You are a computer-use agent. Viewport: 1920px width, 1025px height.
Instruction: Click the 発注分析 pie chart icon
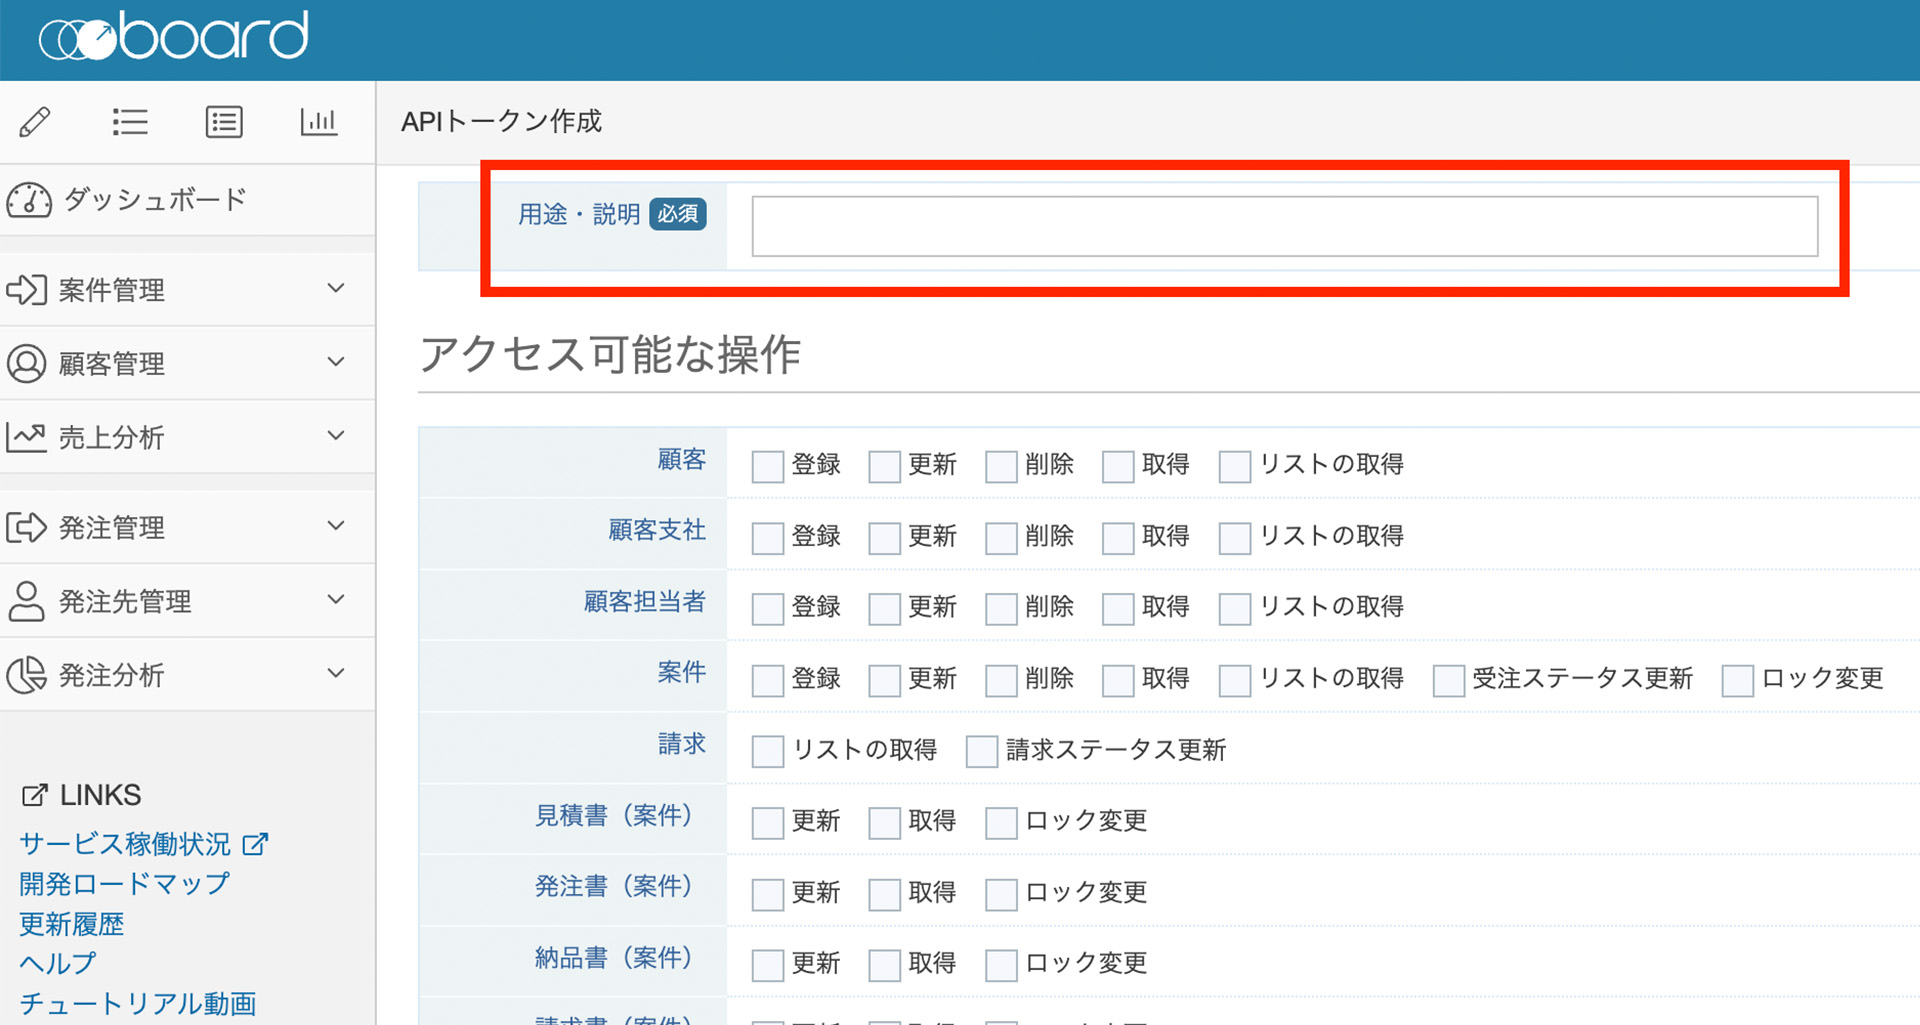(x=27, y=676)
